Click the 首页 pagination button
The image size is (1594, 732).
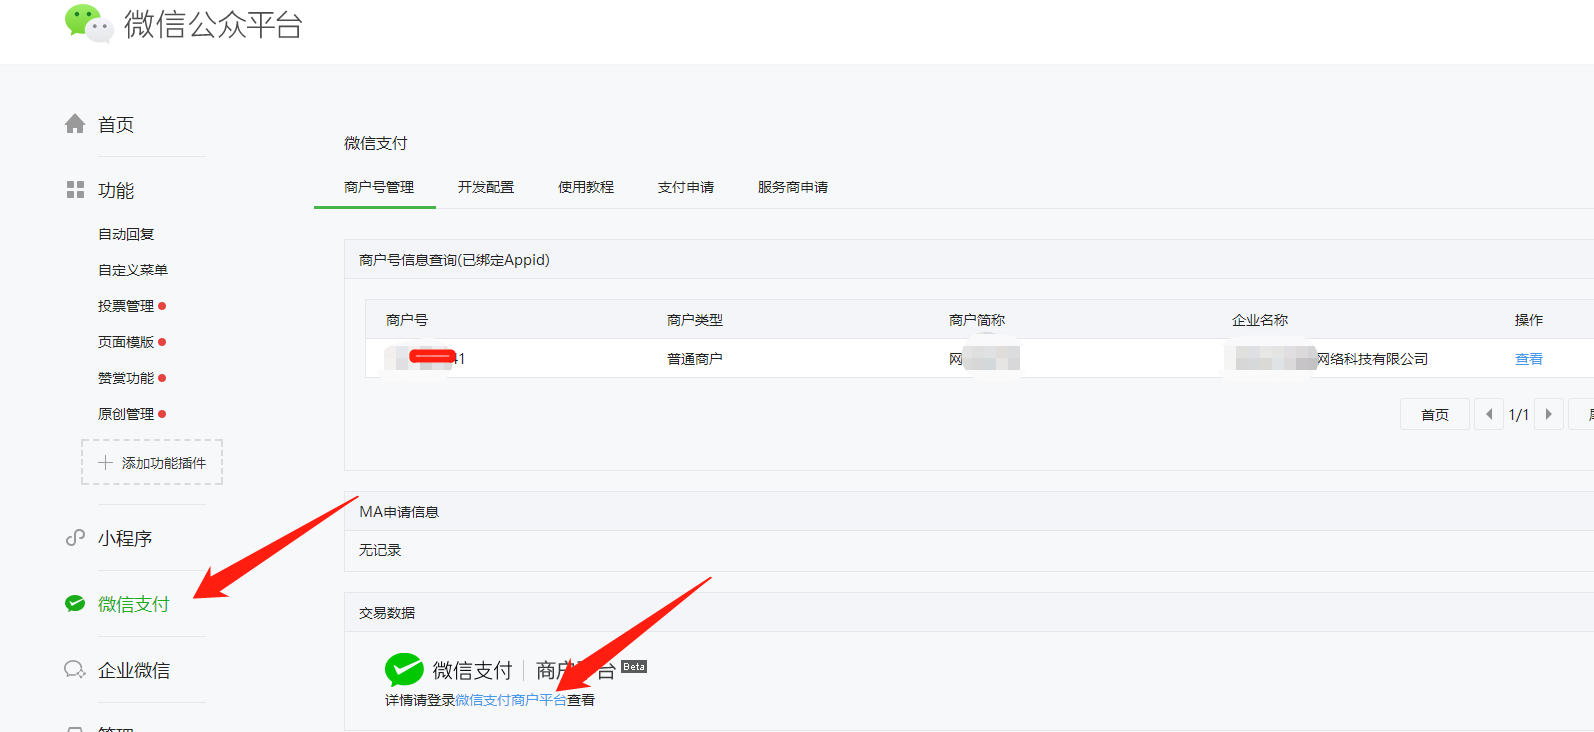coord(1435,414)
